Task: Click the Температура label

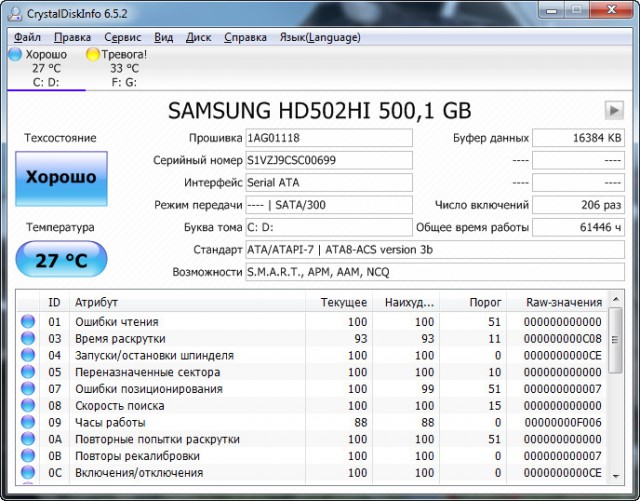Action: coord(60,227)
